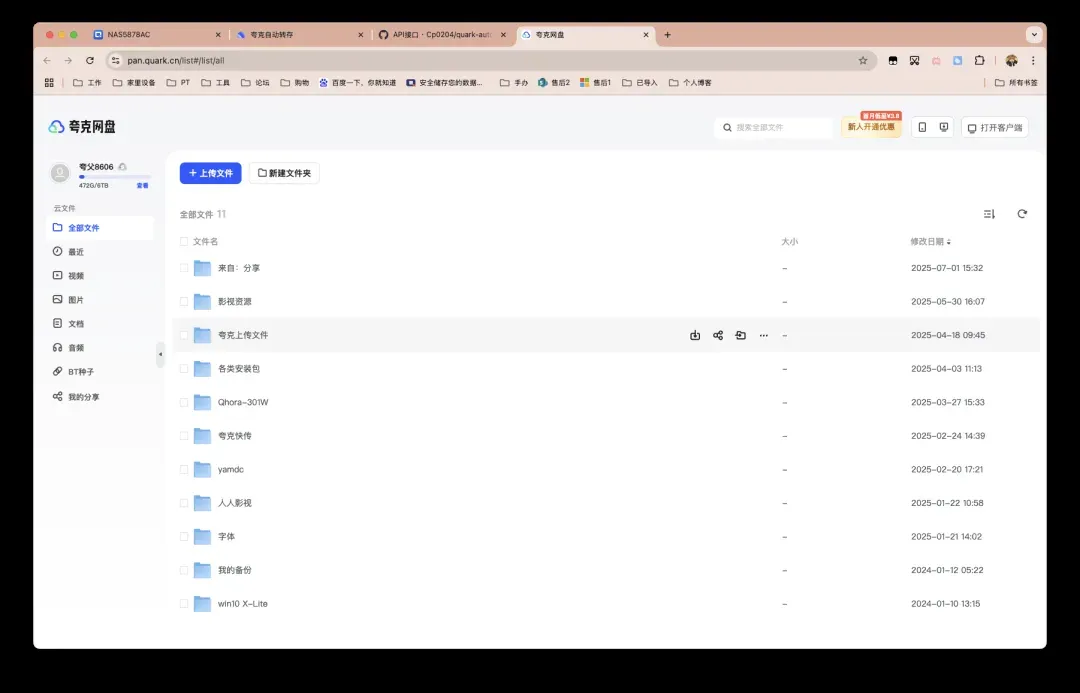
Task: Click the storage usage bar 472G/6TB
Action: (114, 177)
